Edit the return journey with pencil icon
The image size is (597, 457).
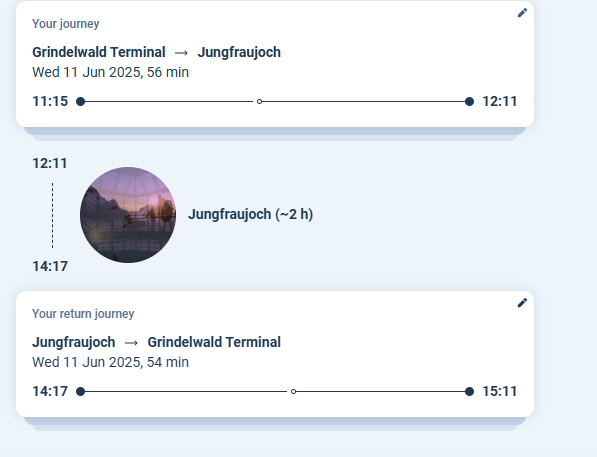522,303
